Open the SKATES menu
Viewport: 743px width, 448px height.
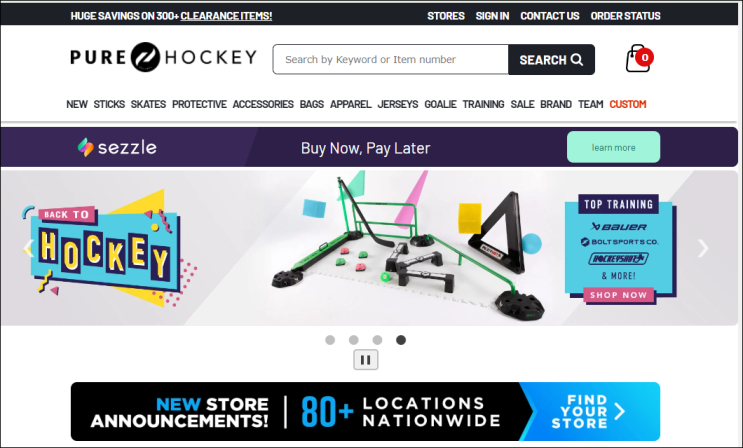tap(148, 104)
